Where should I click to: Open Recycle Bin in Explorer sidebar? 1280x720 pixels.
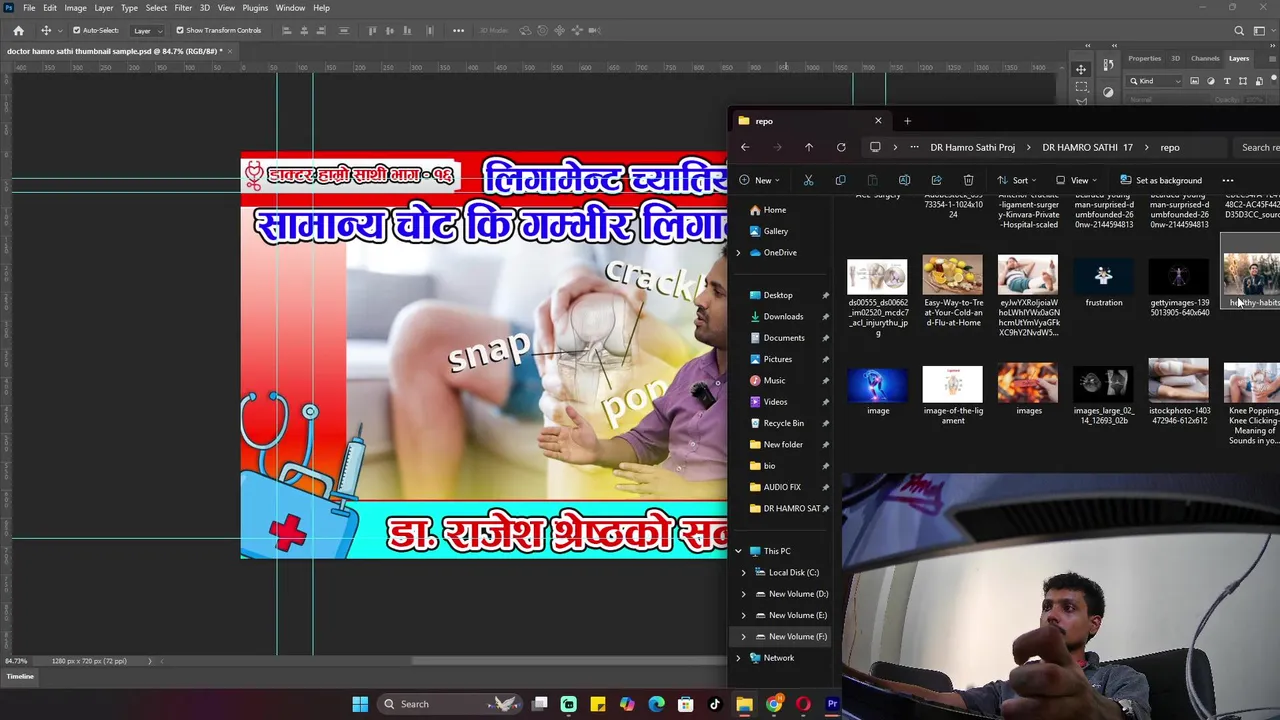coord(783,423)
